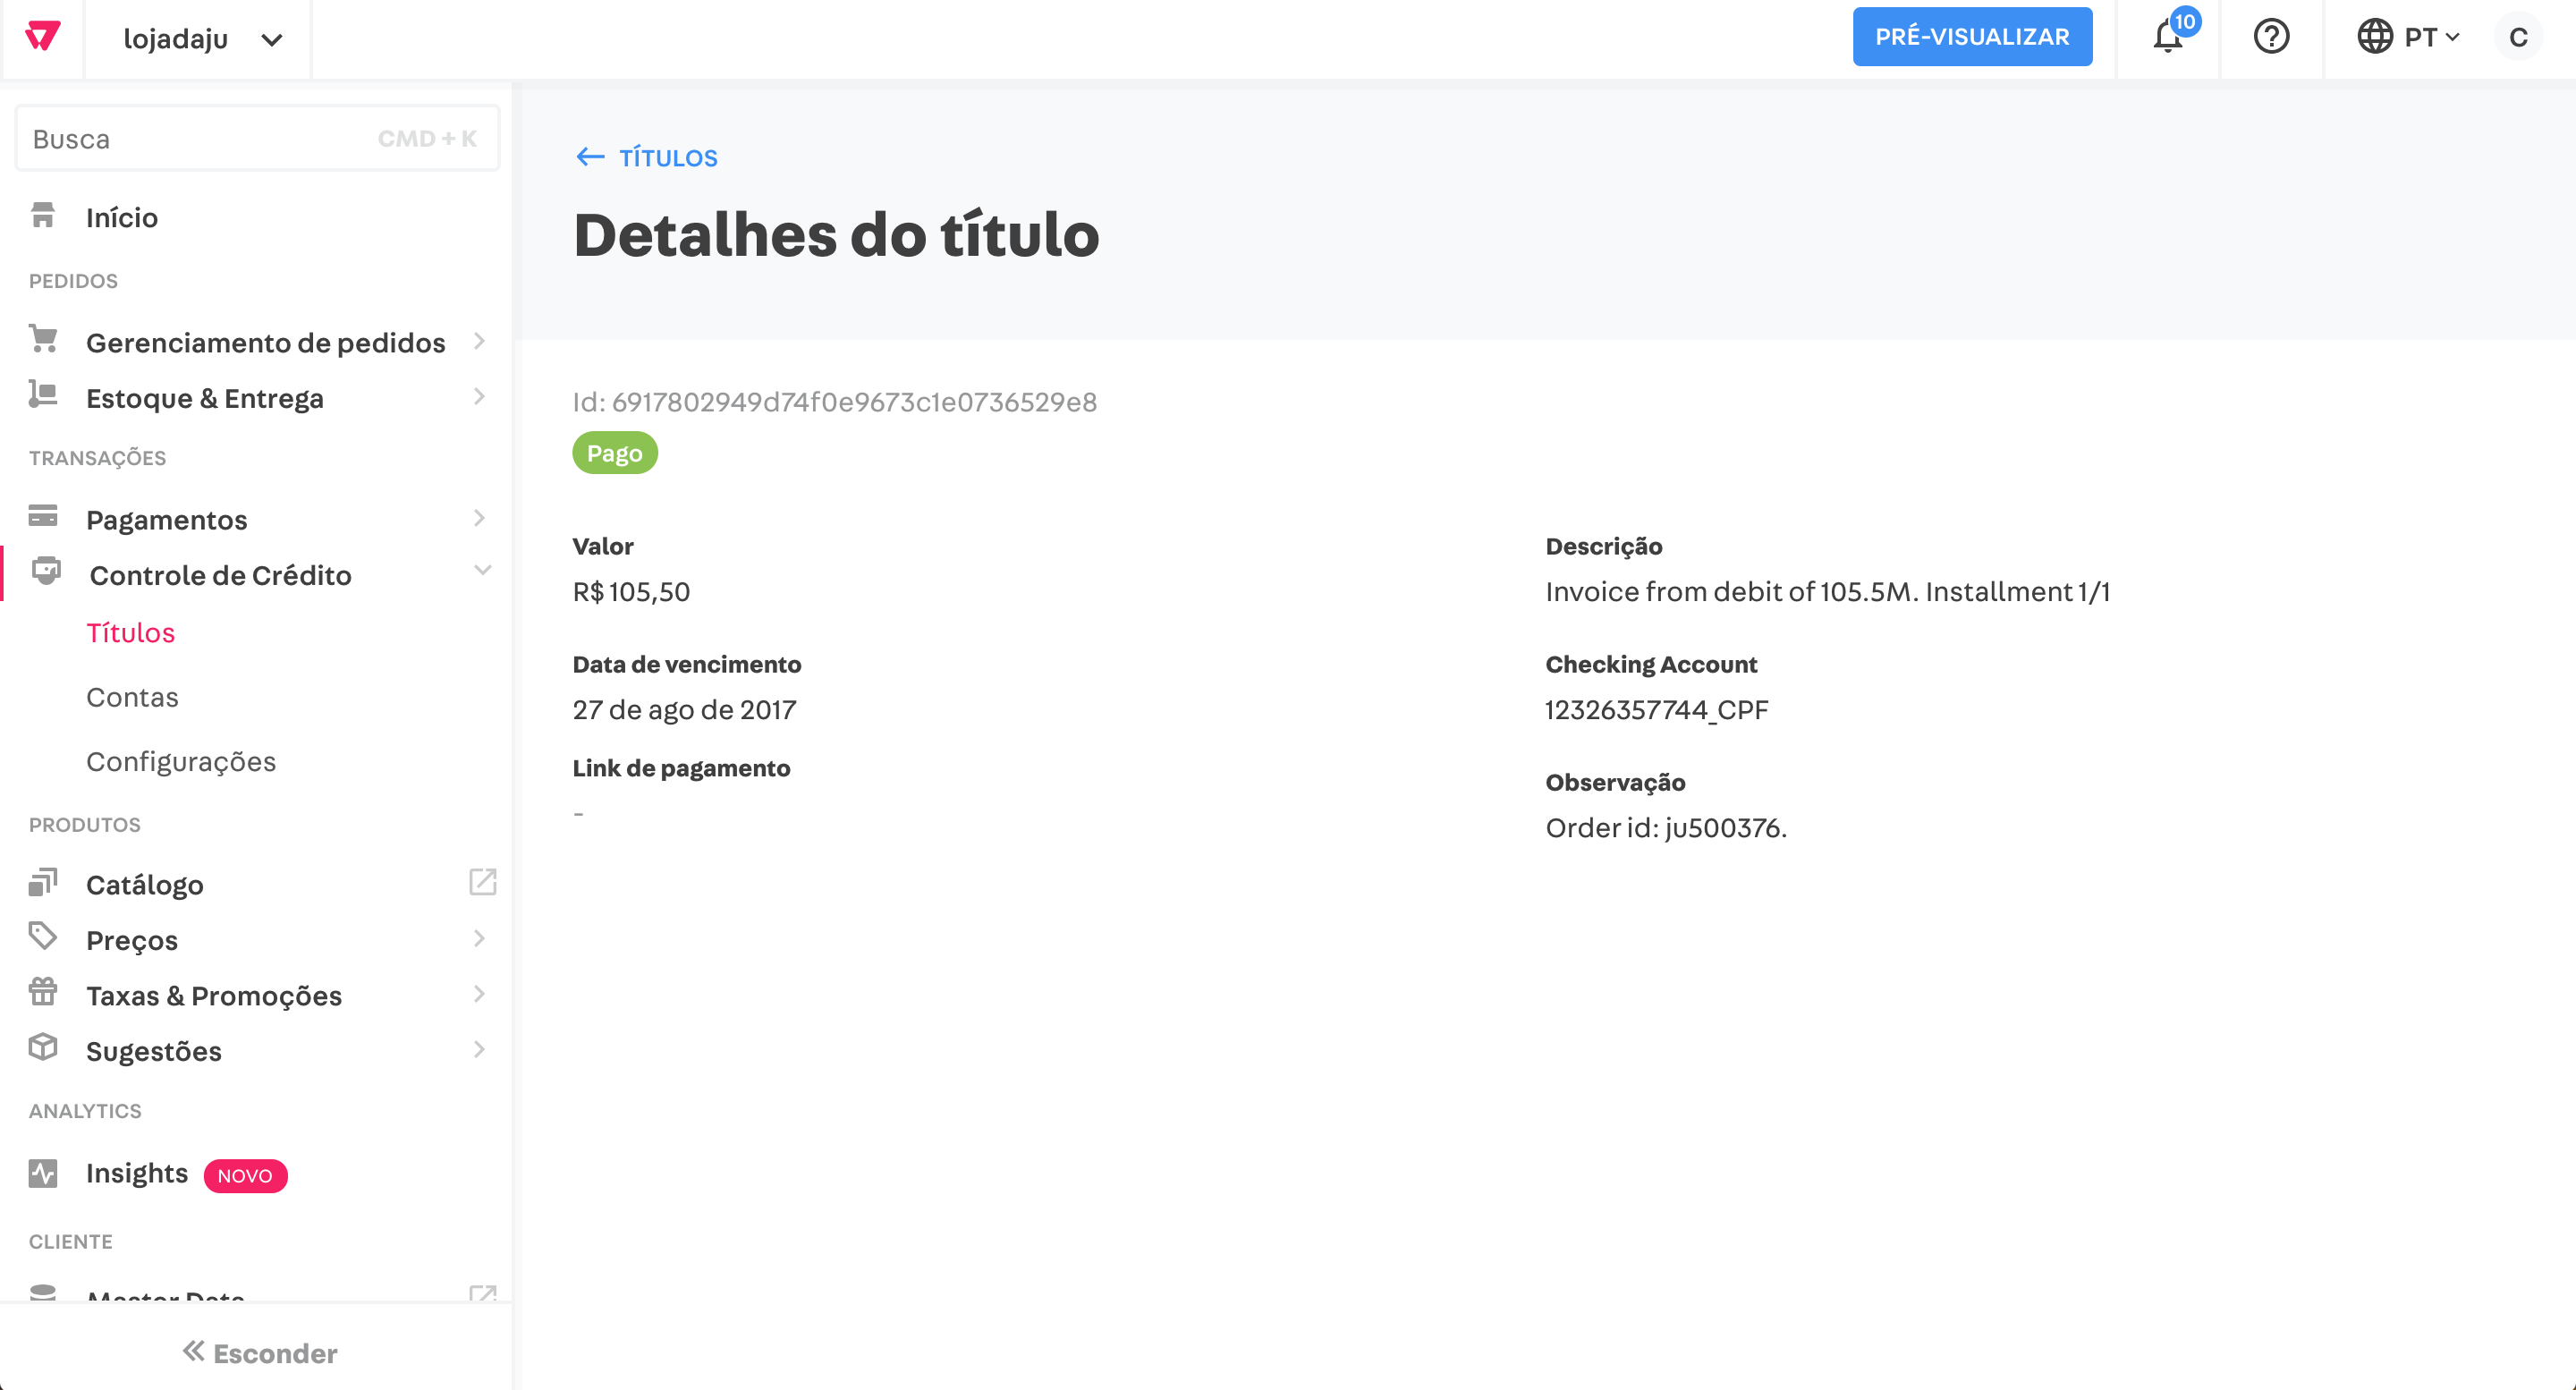
Task: Click the Insights chart icon
Action: coord(43,1173)
